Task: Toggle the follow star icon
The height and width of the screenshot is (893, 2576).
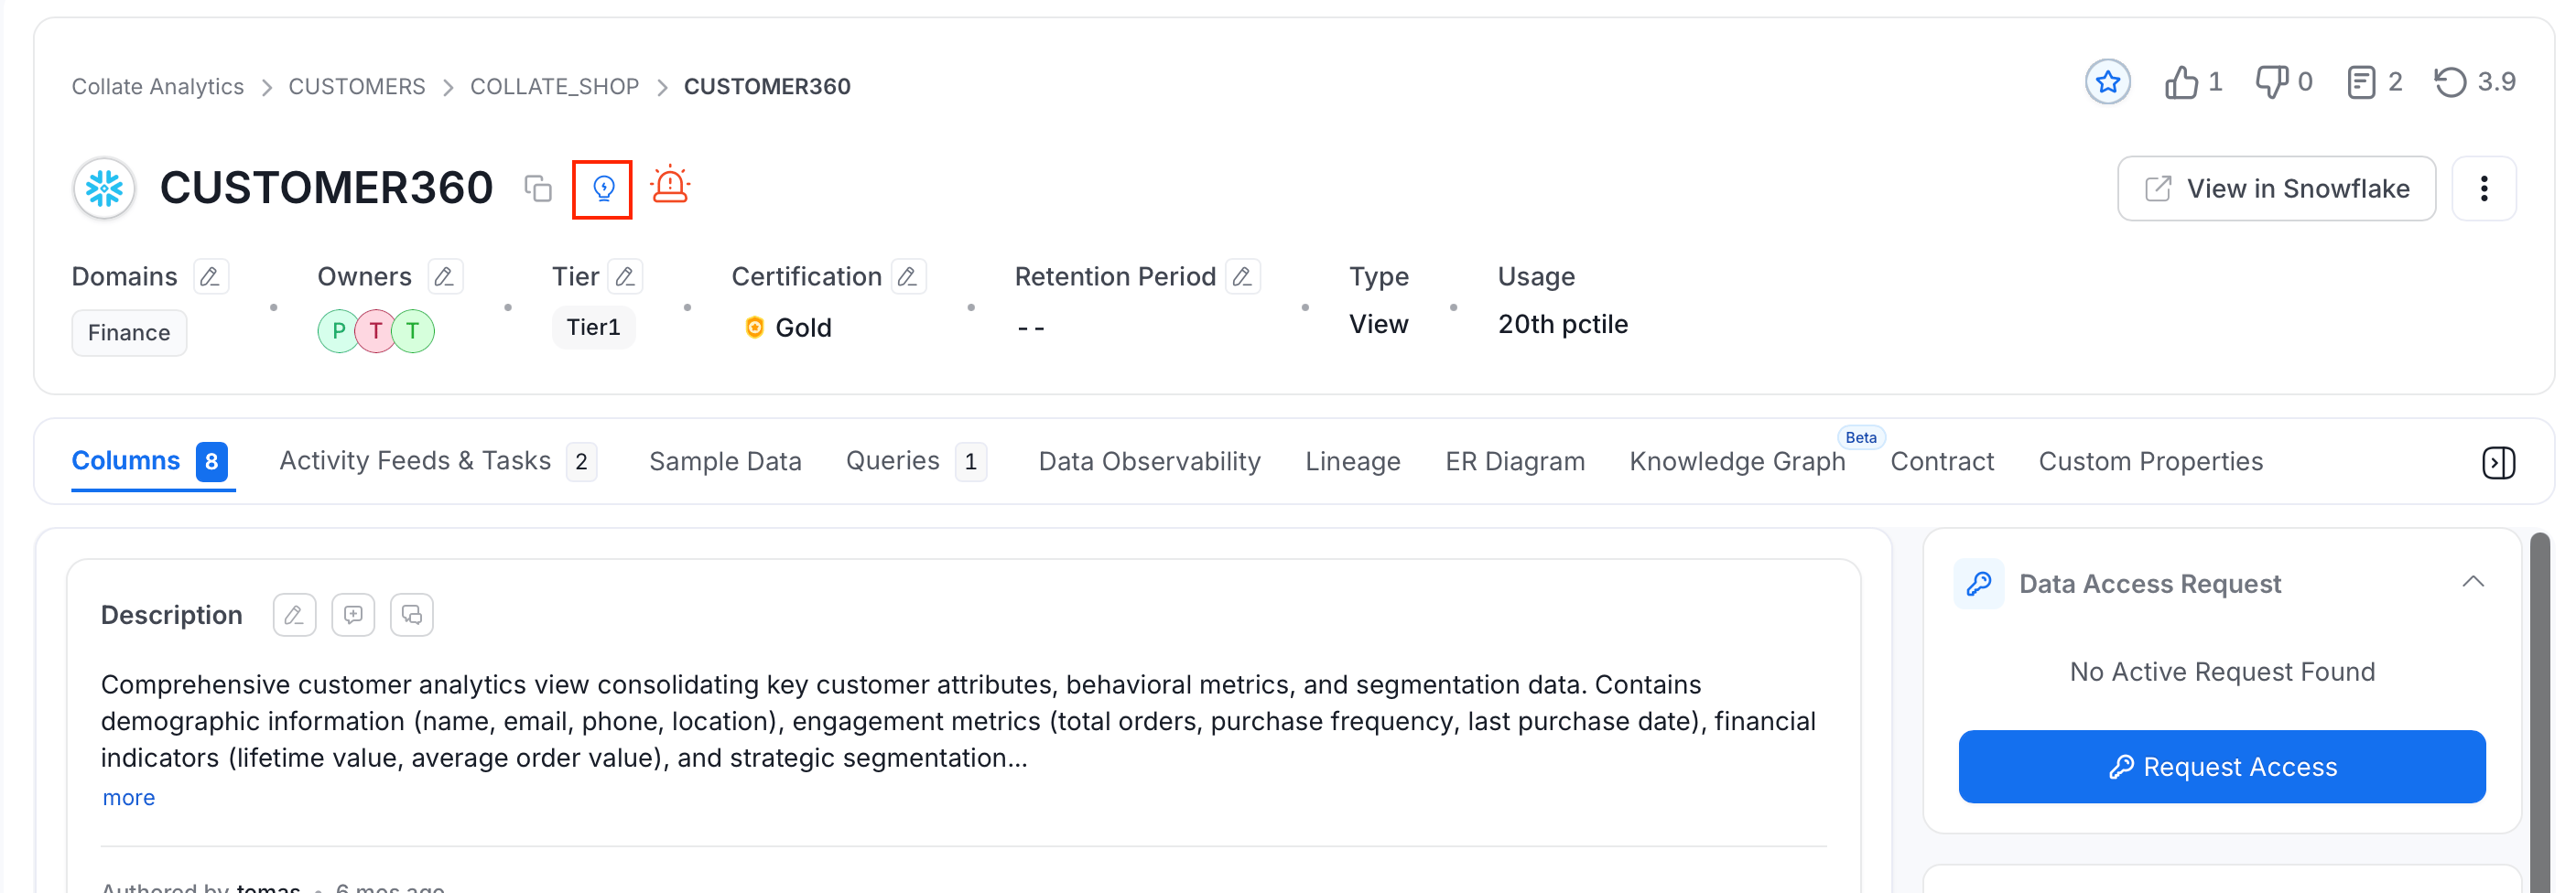Action: (x=2107, y=82)
